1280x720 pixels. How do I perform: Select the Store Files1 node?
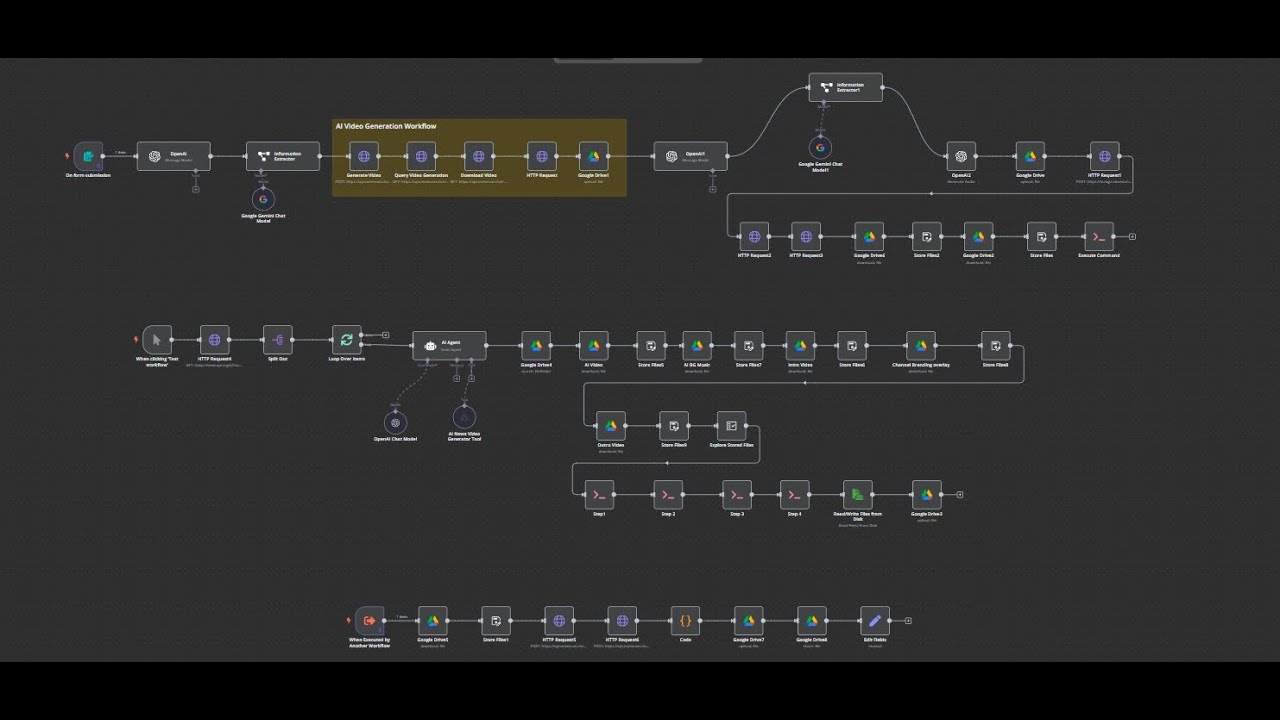(496, 621)
